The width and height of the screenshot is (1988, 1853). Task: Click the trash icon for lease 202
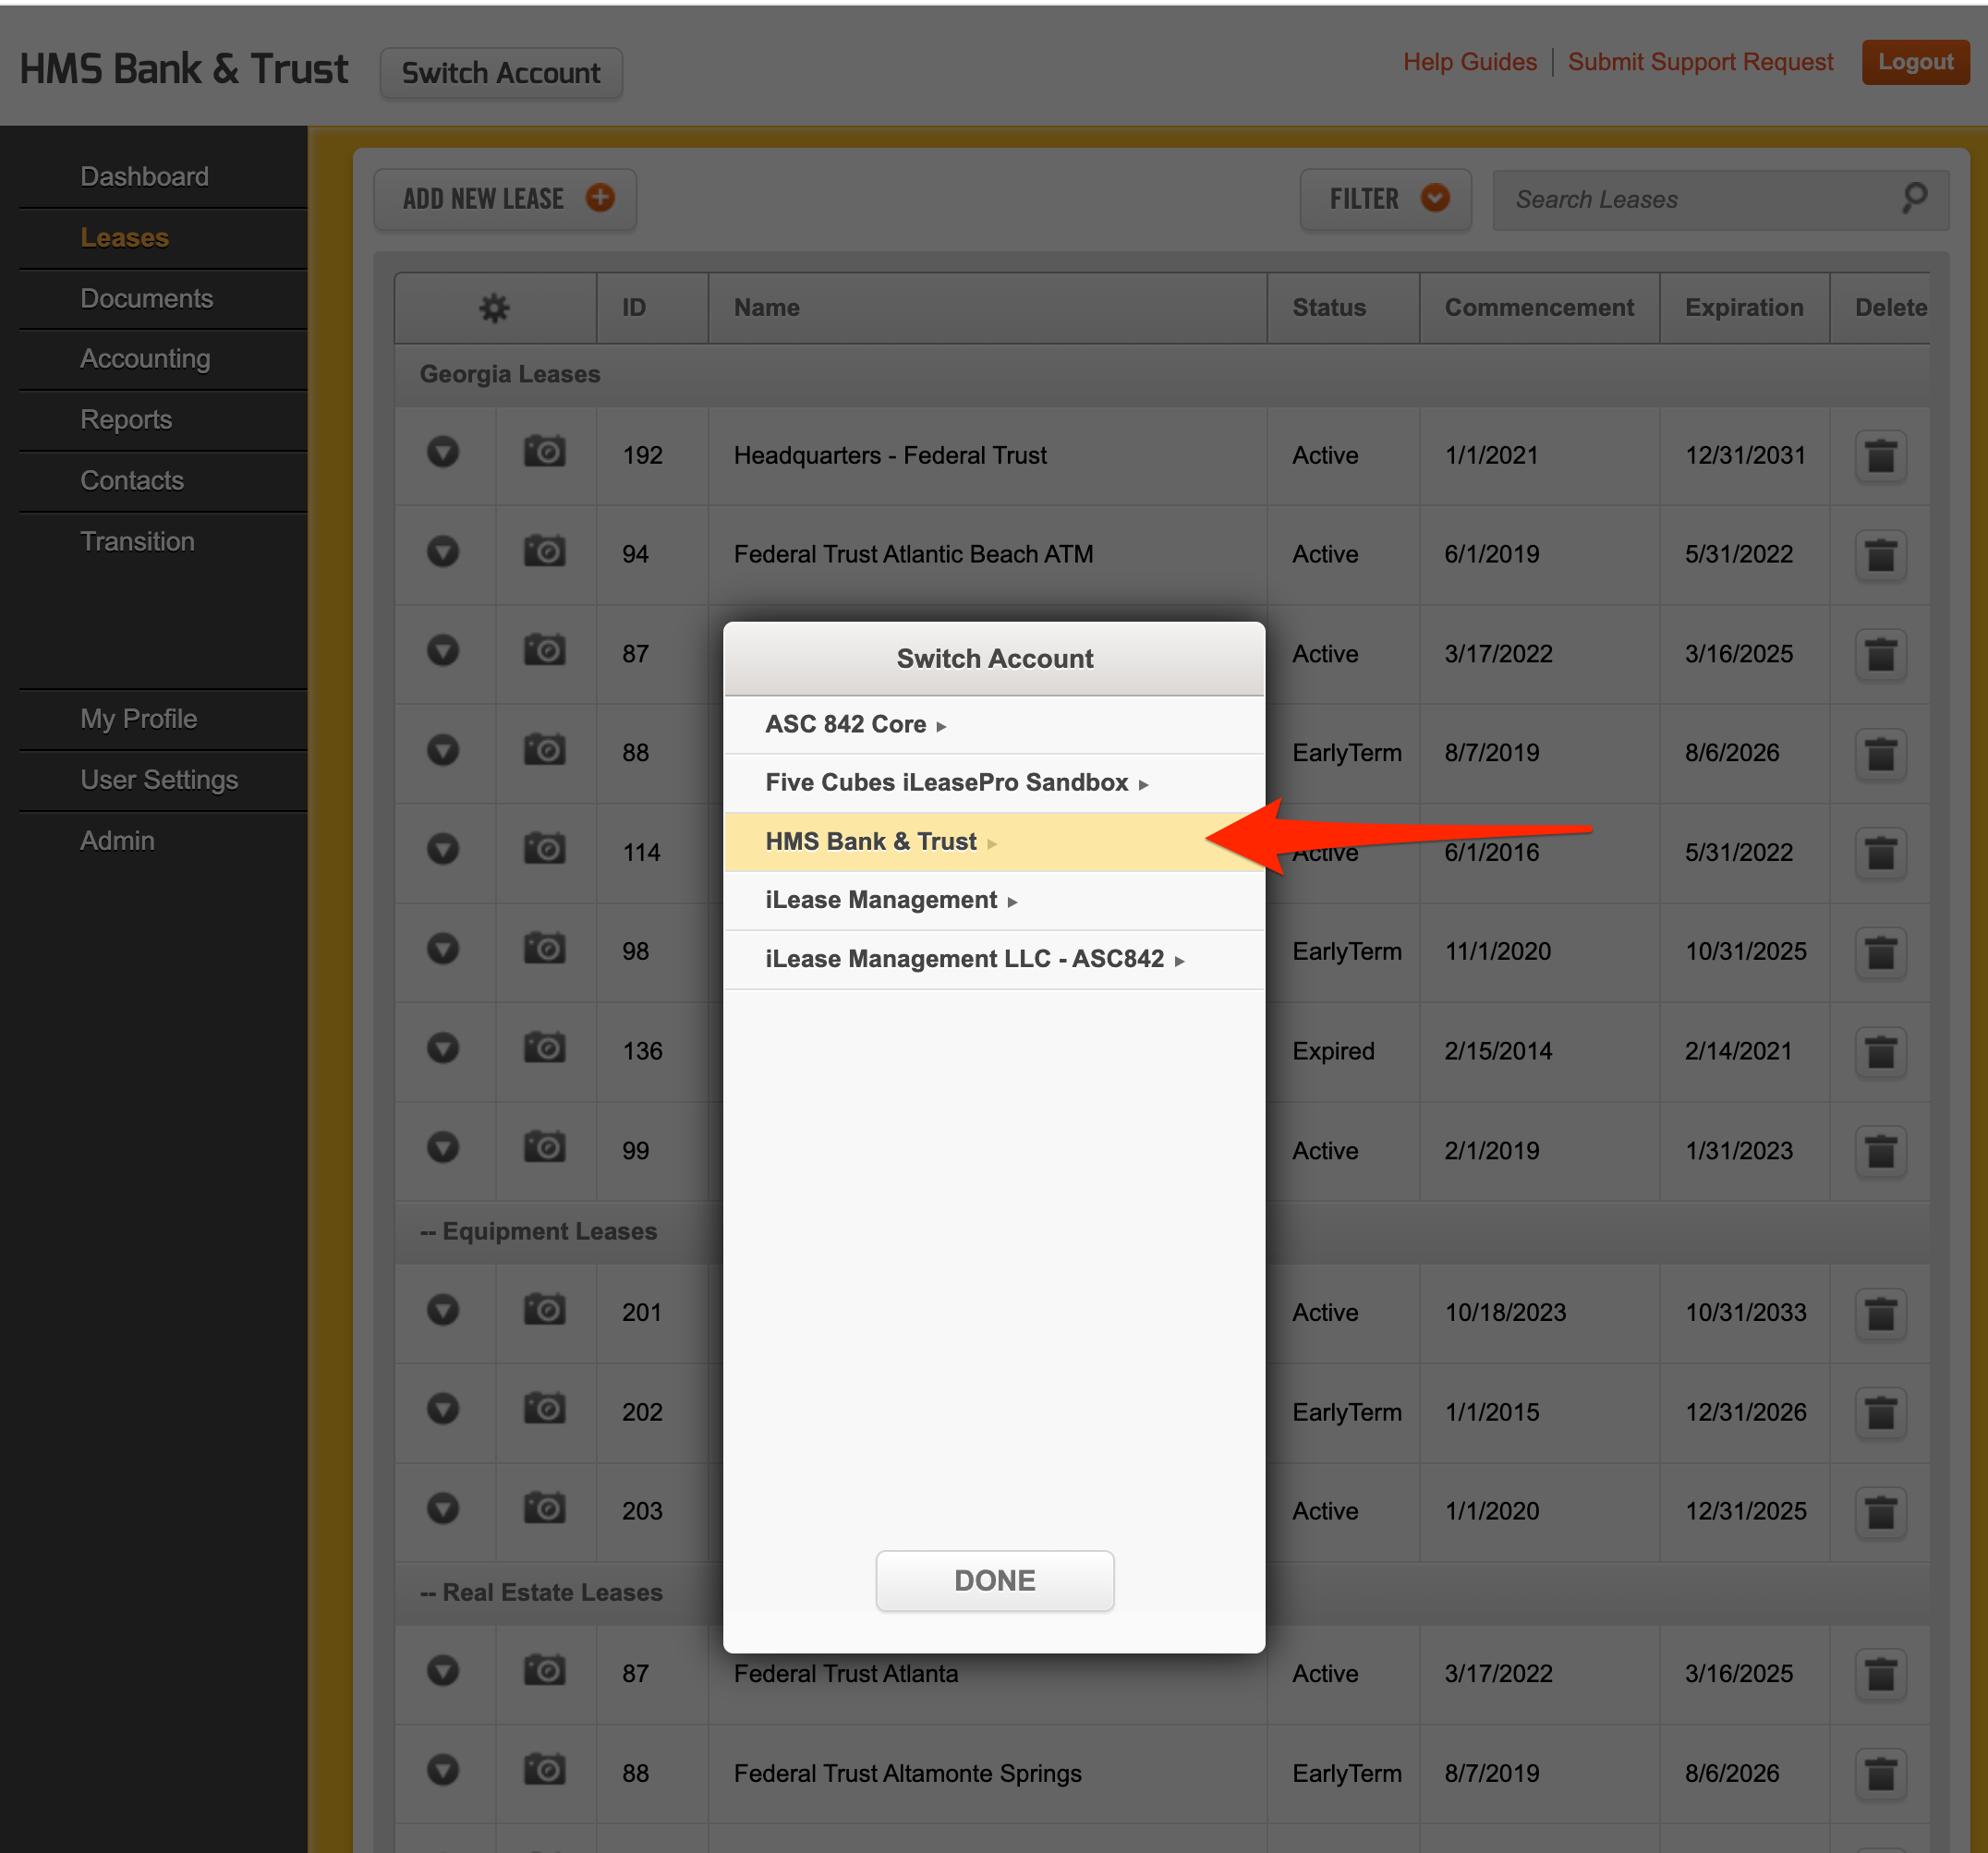click(x=1881, y=1412)
